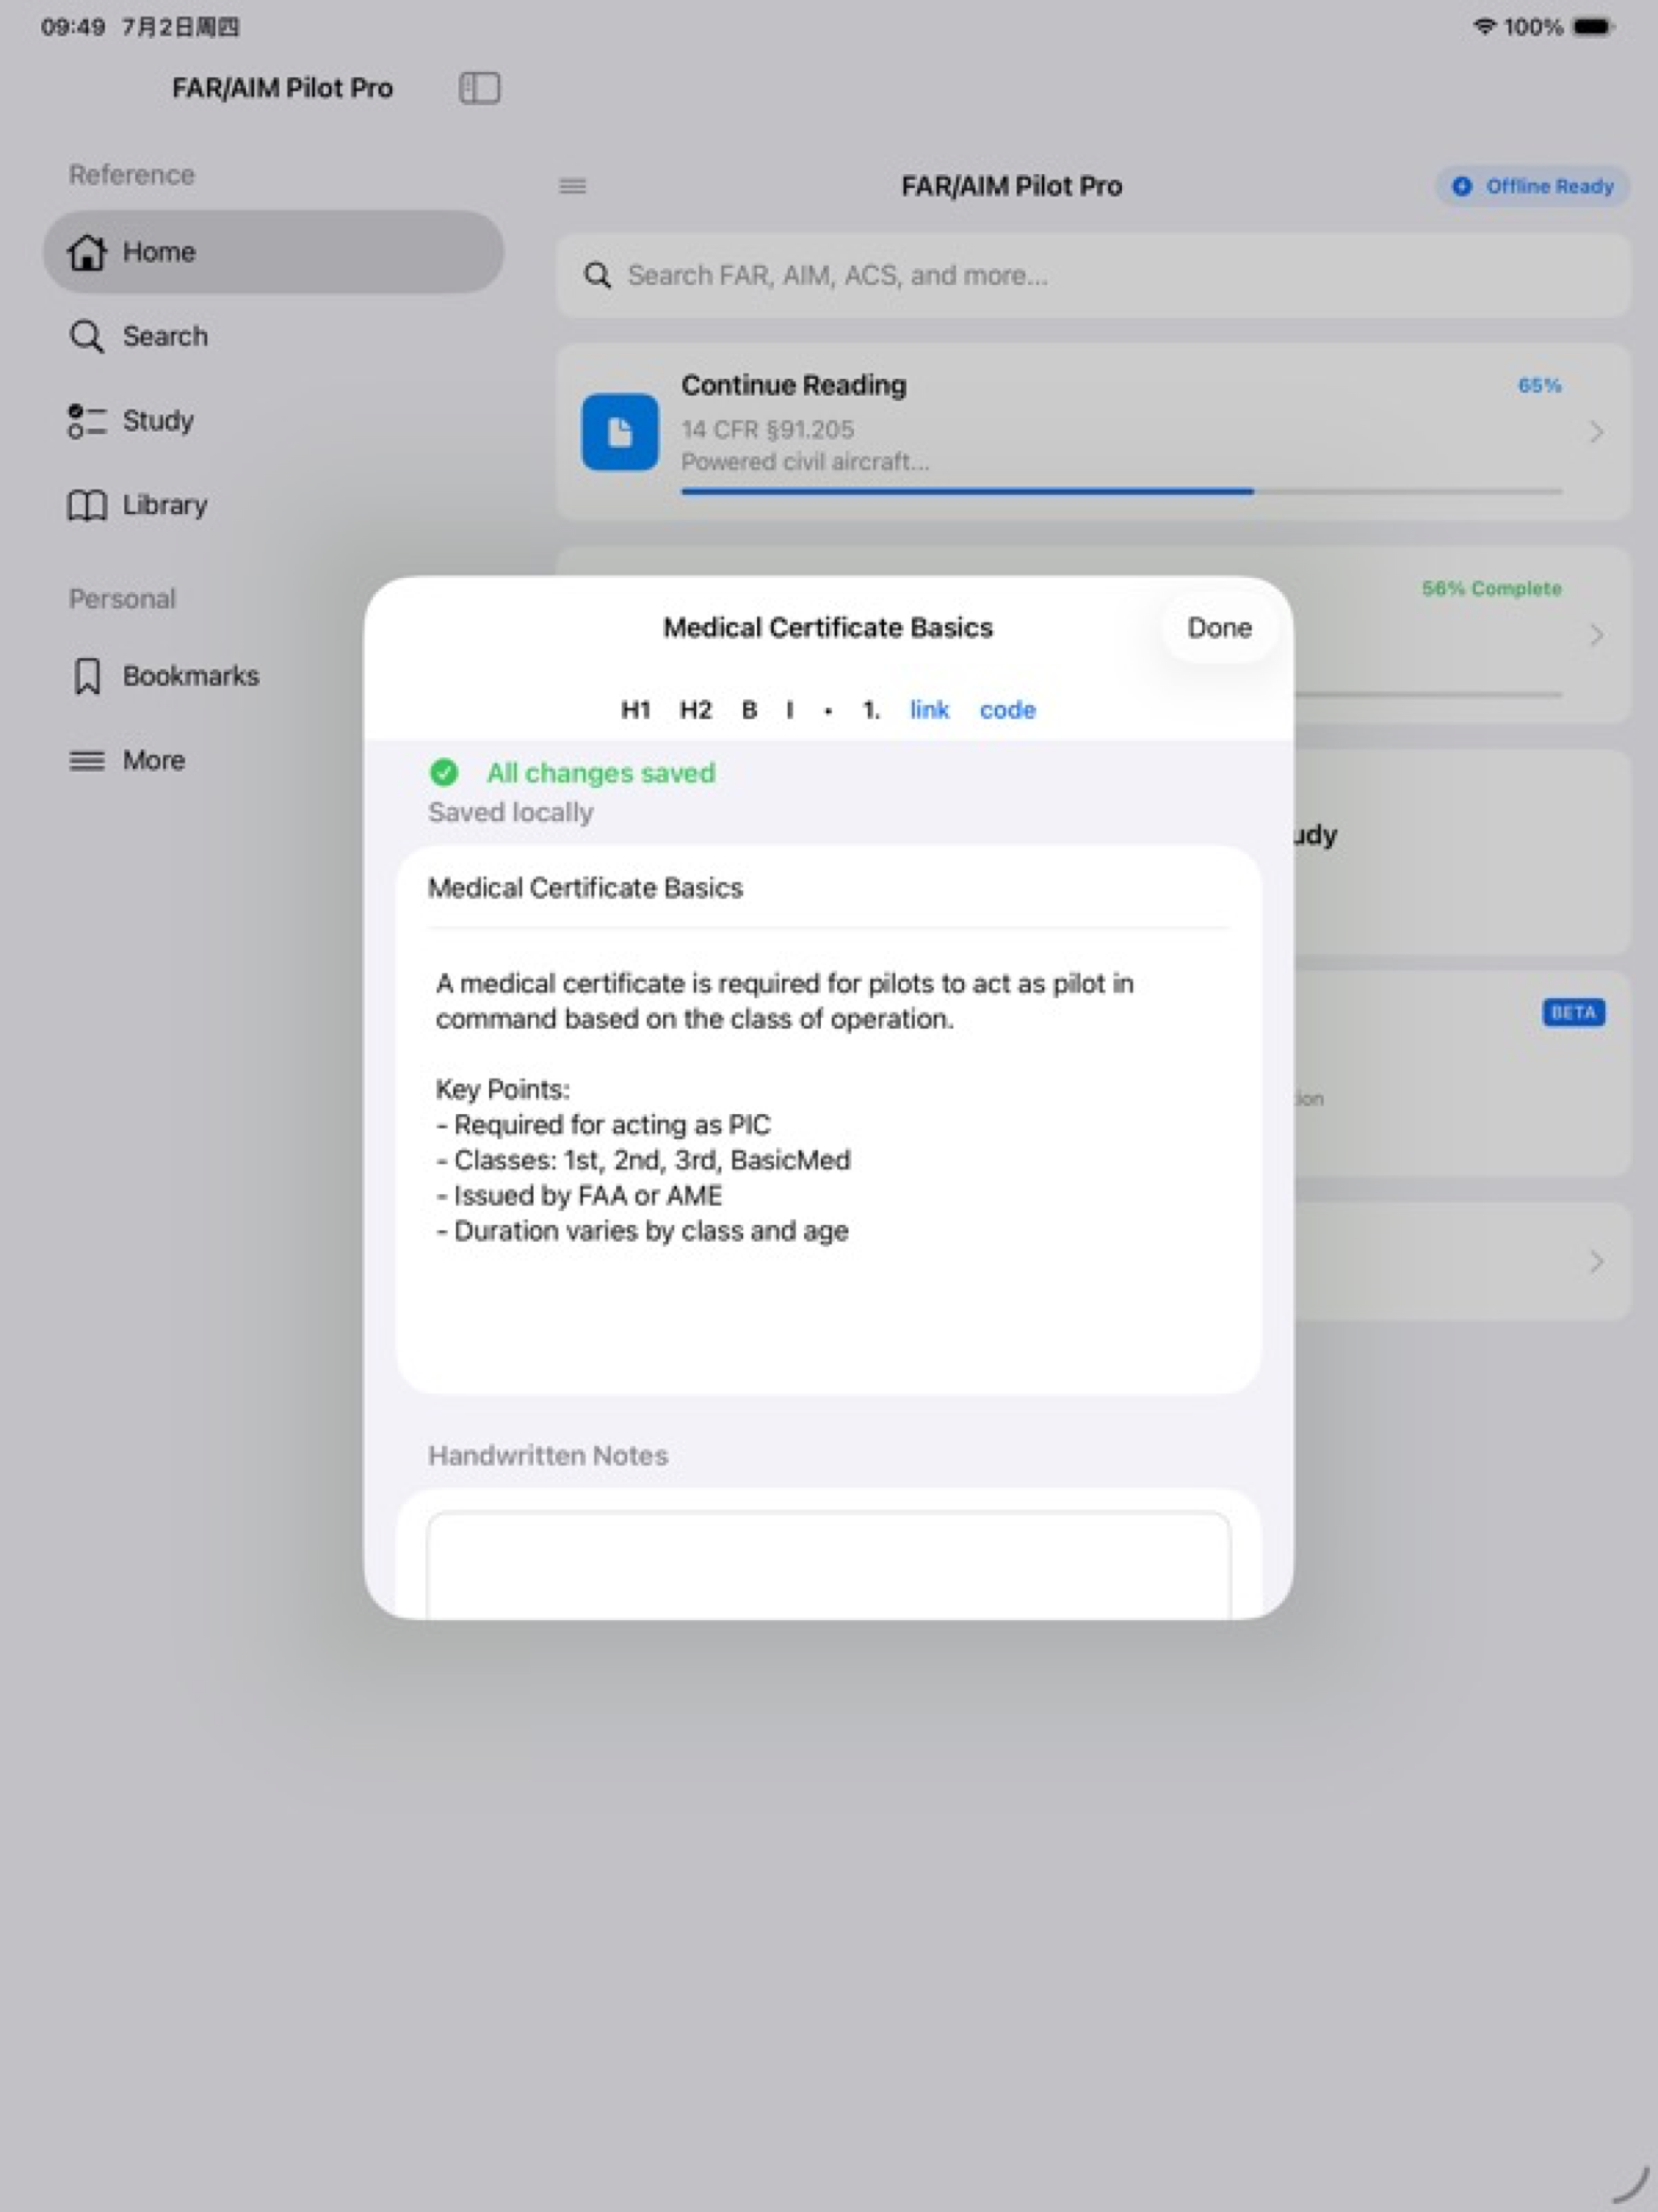
Task: Open Library in the sidebar
Action: click(273, 505)
